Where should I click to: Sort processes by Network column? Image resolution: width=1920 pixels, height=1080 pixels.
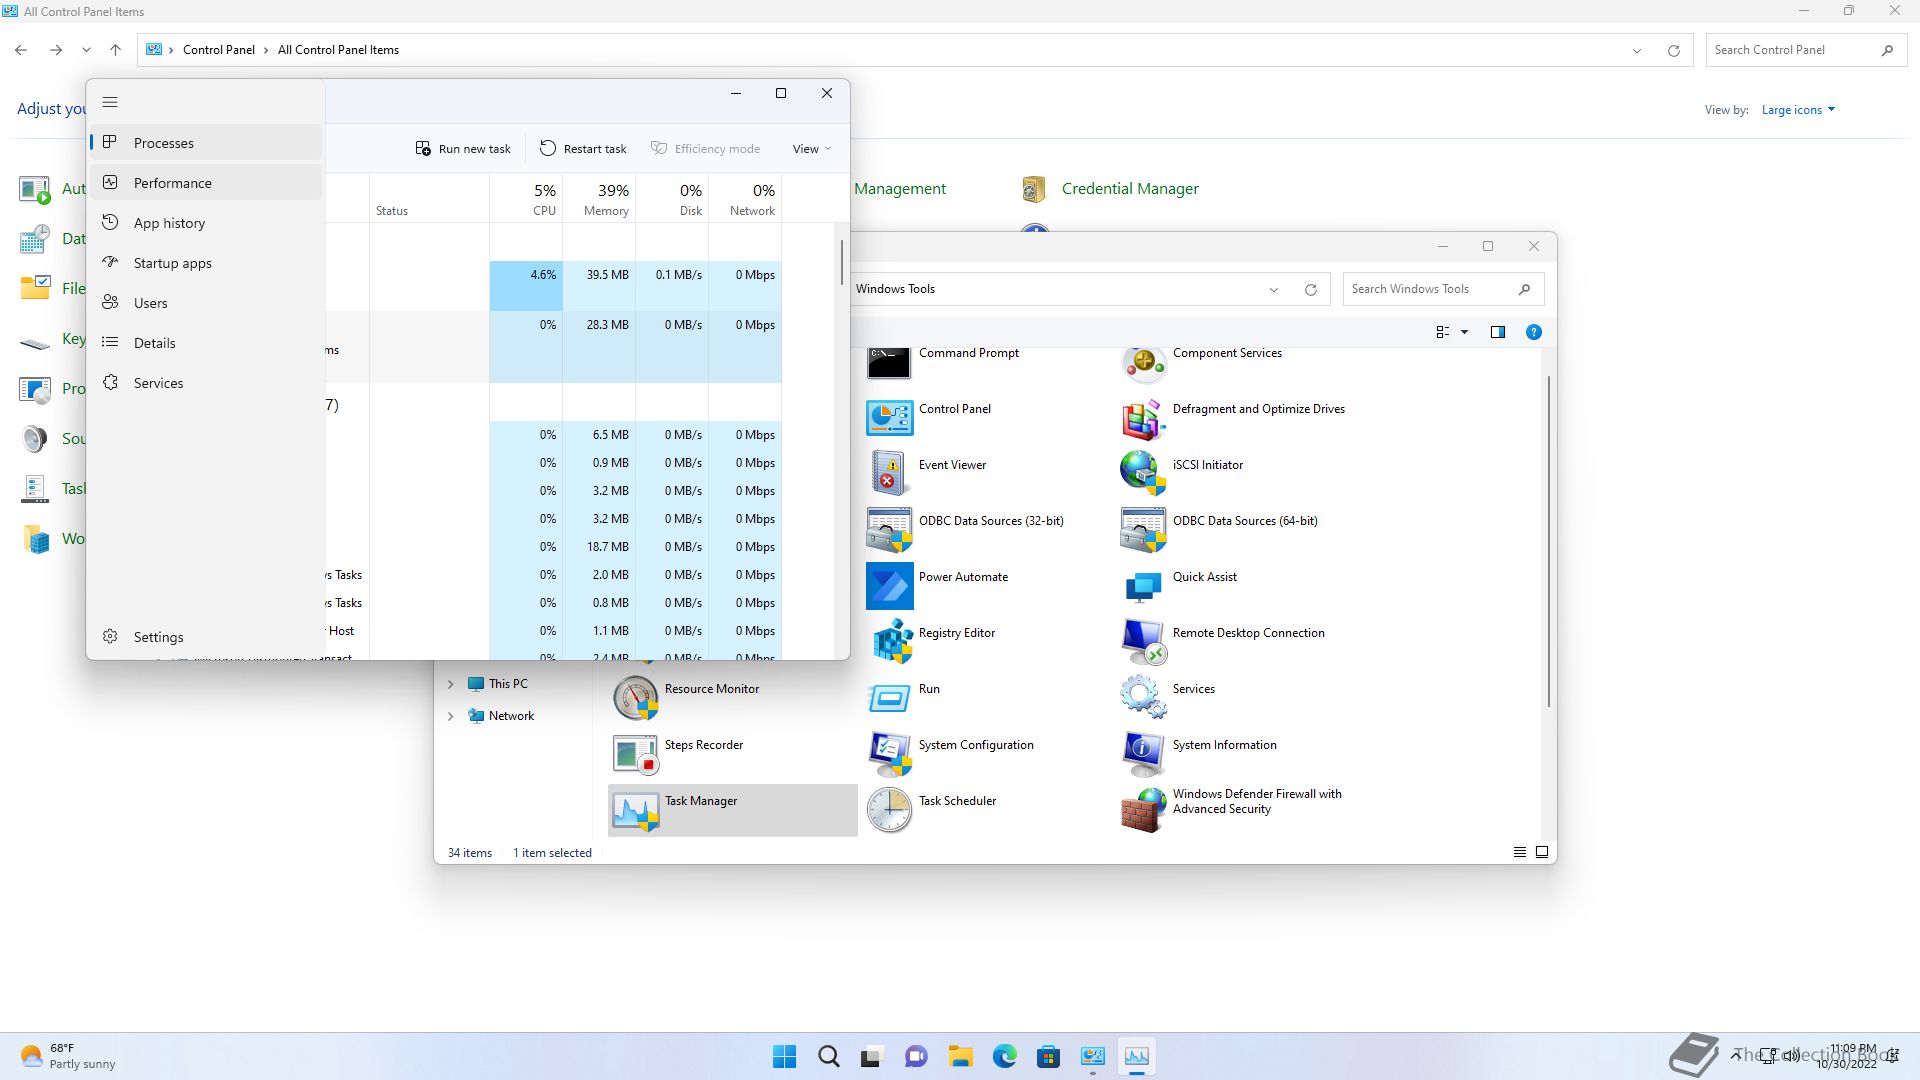pyautogui.click(x=745, y=199)
